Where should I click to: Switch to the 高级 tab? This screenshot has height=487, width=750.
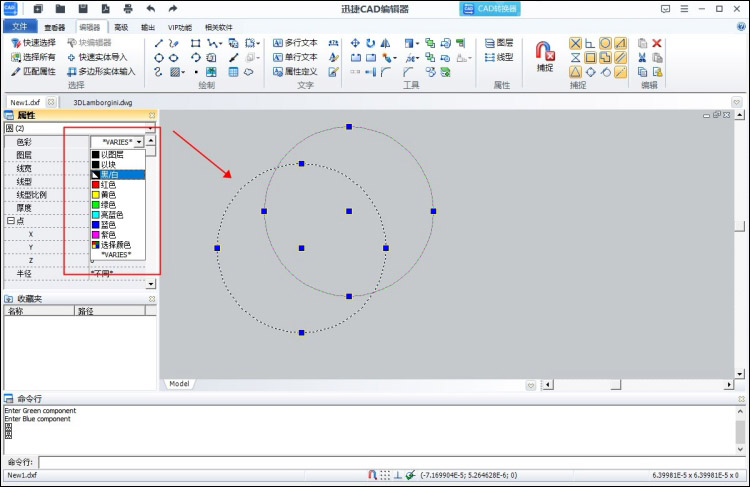click(x=121, y=27)
